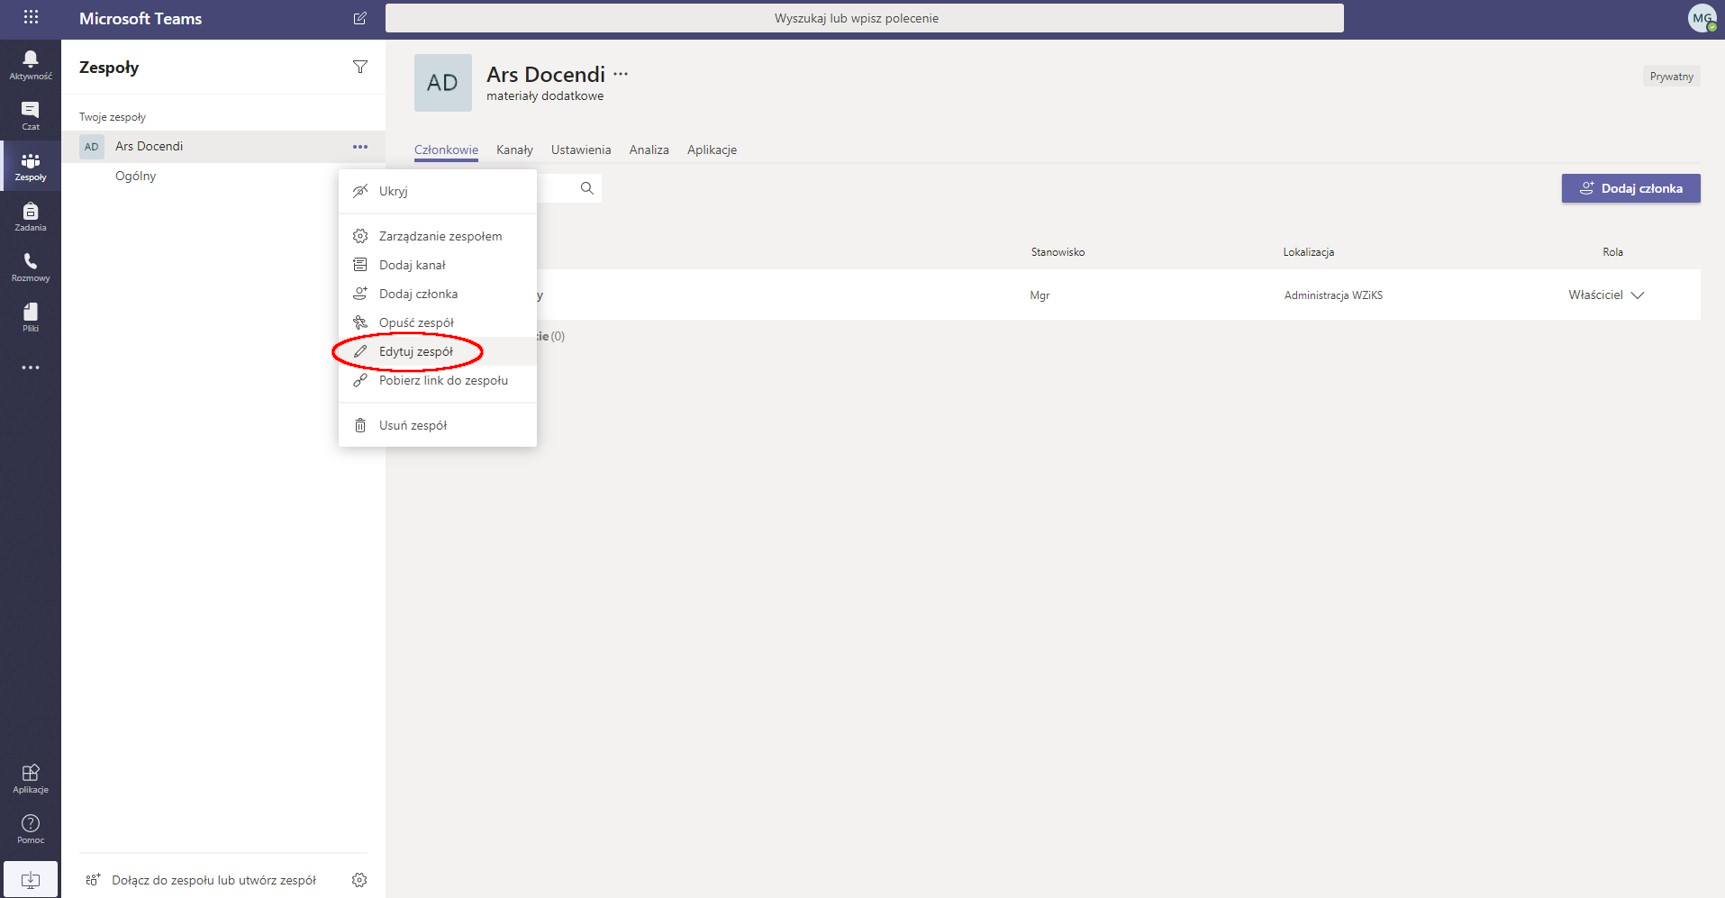Choose Opuść zespół menu entry
Viewport: 1725px width, 898px height.
coord(438,323)
